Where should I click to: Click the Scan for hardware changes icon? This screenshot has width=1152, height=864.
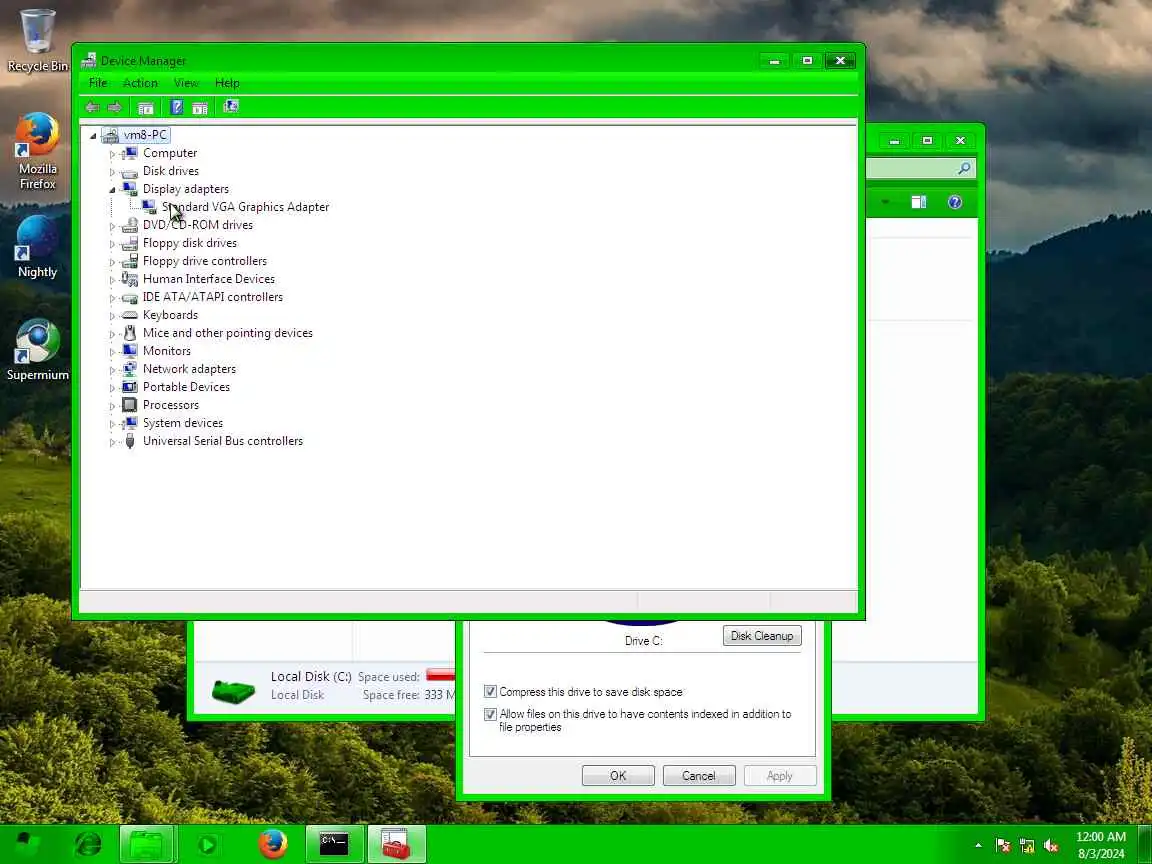click(x=231, y=107)
